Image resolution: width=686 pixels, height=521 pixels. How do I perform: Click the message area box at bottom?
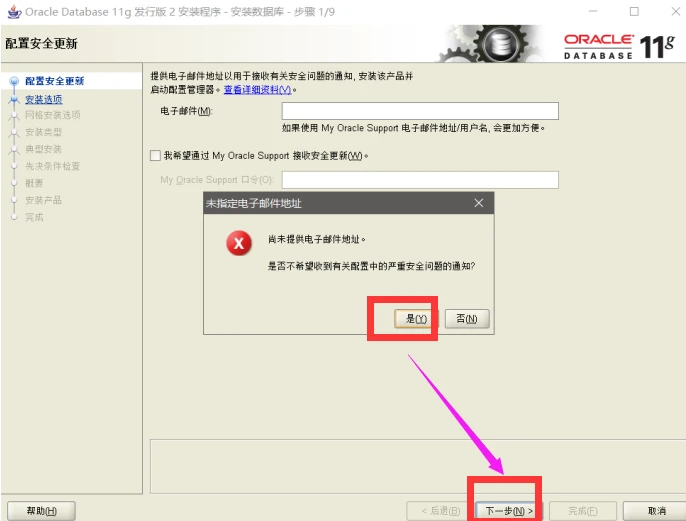point(418,466)
